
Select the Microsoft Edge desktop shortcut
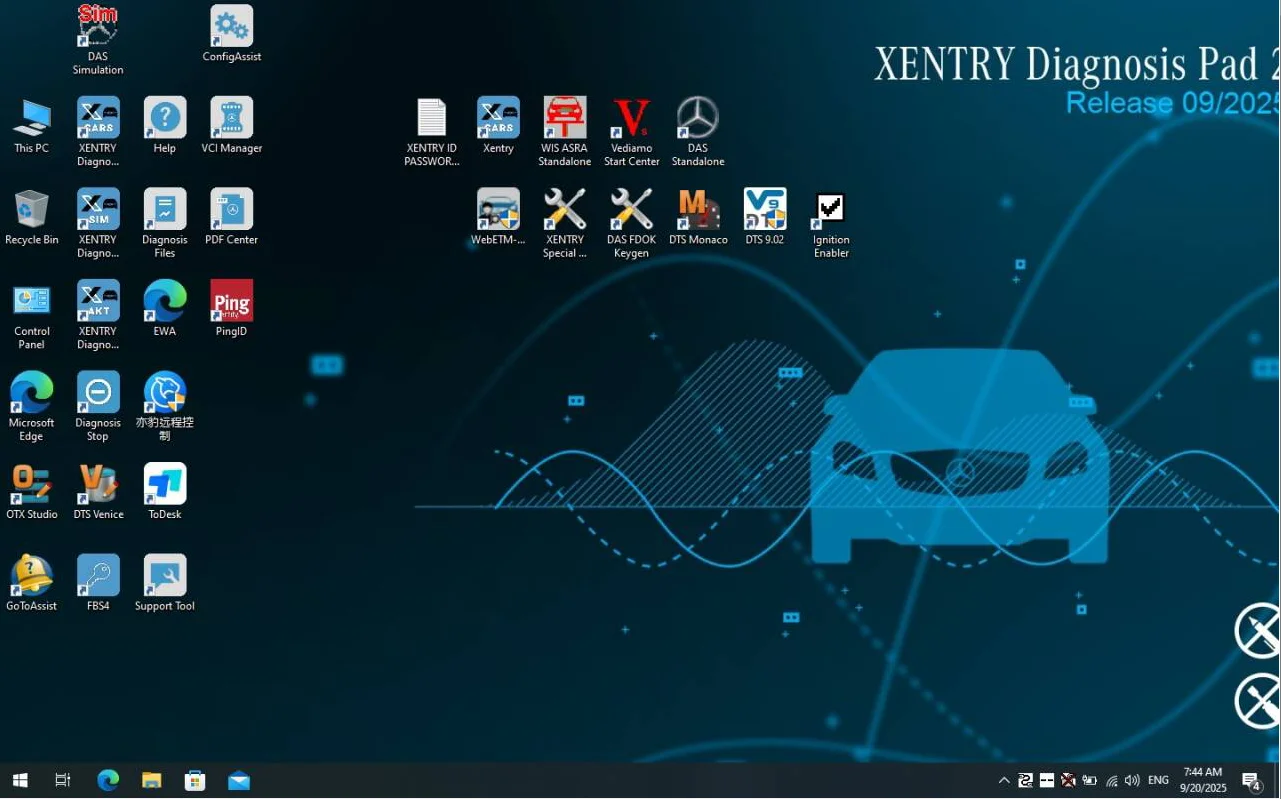pyautogui.click(x=32, y=406)
